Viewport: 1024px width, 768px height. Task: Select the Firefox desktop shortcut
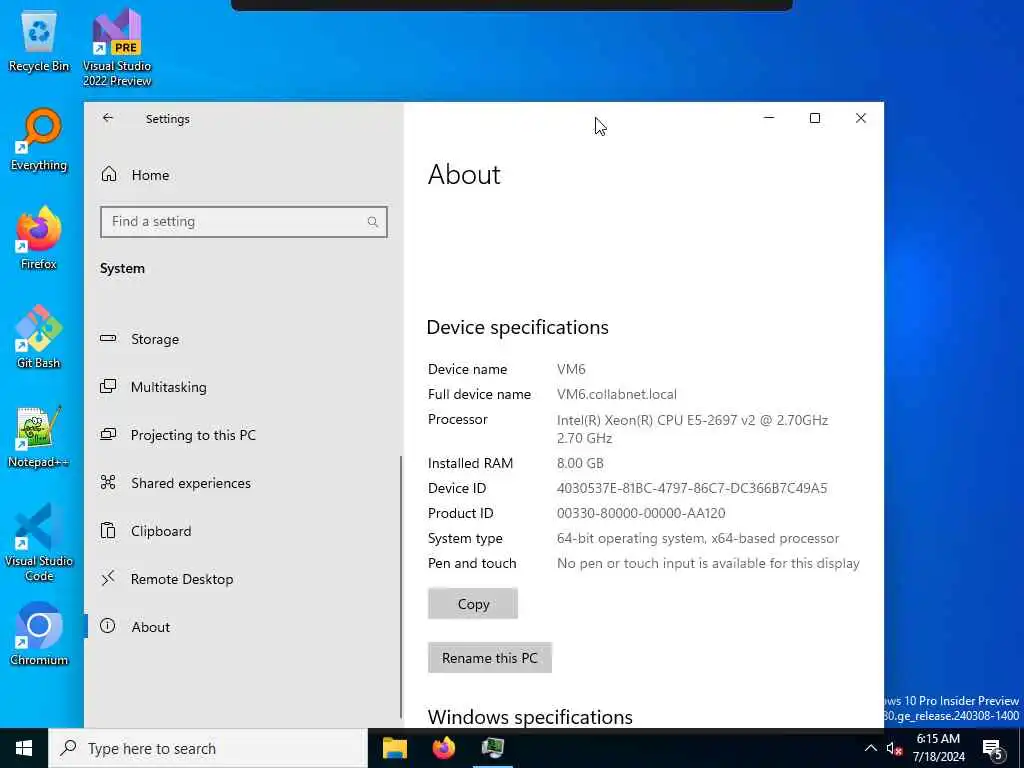click(39, 238)
